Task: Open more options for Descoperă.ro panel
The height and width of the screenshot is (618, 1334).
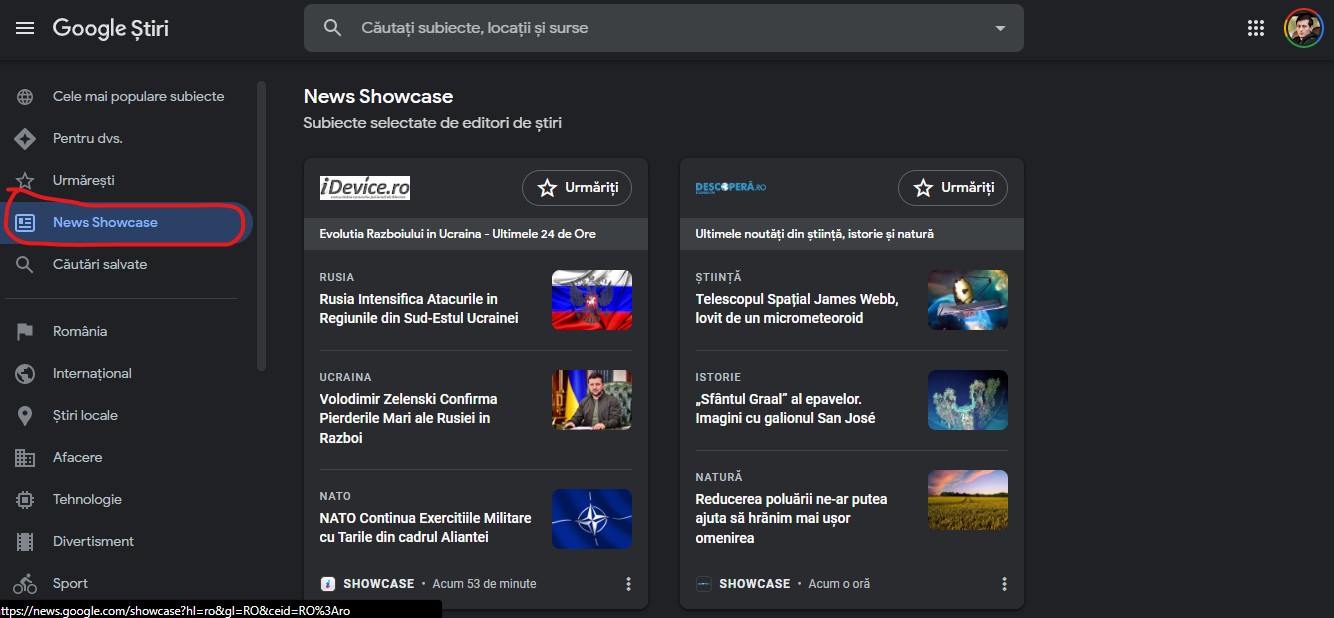Action: click(1004, 584)
